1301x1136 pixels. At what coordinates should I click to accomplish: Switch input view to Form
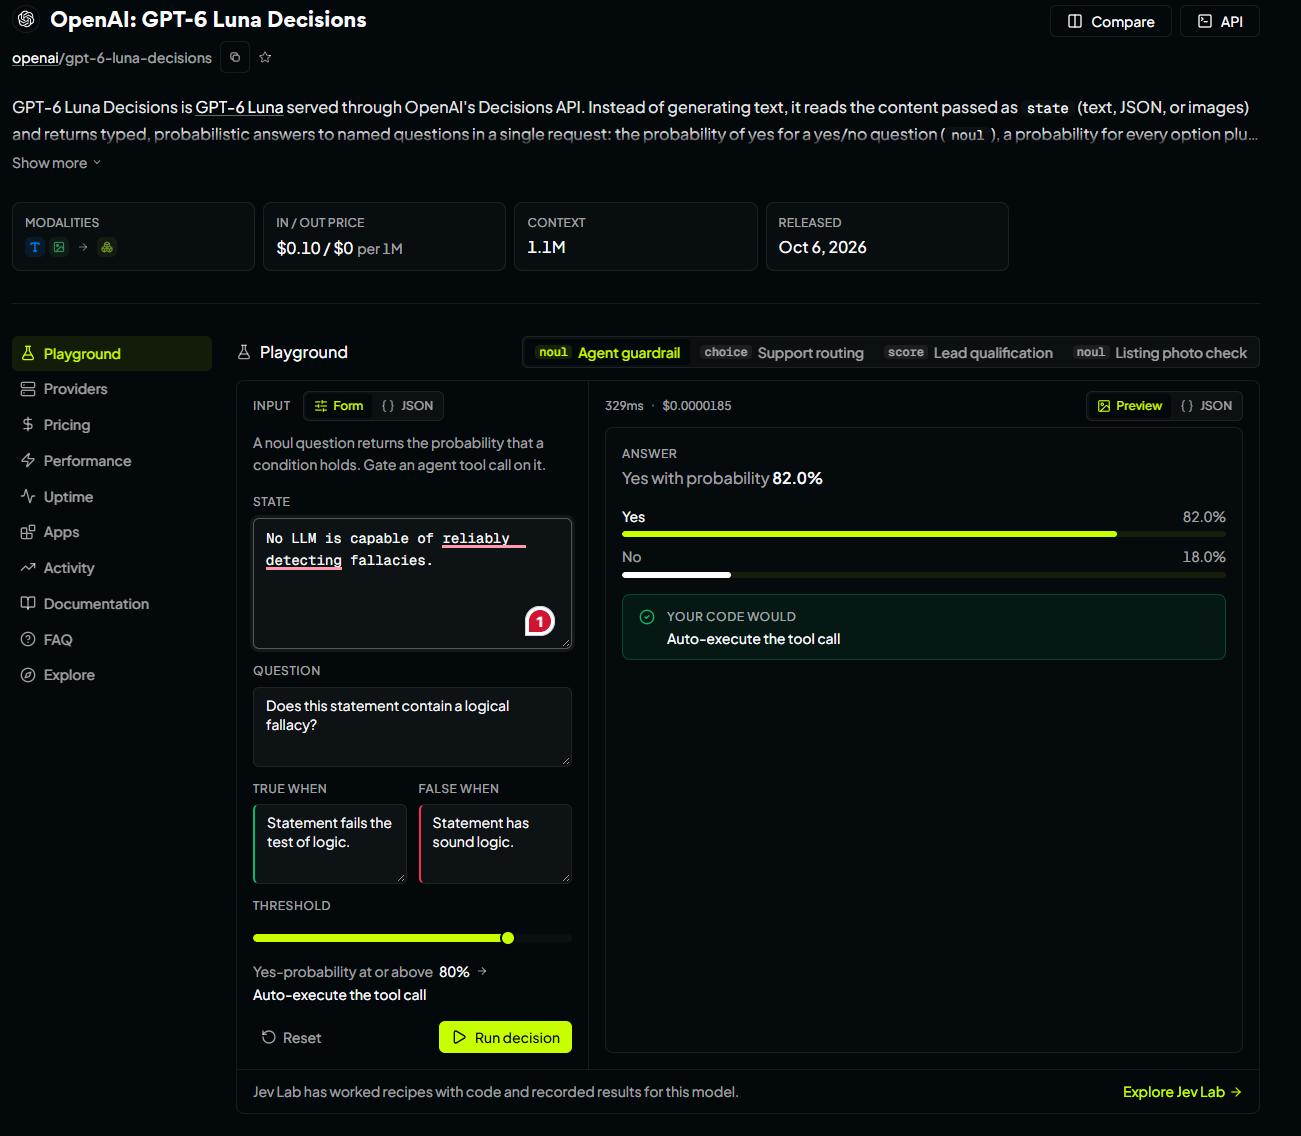[339, 406]
